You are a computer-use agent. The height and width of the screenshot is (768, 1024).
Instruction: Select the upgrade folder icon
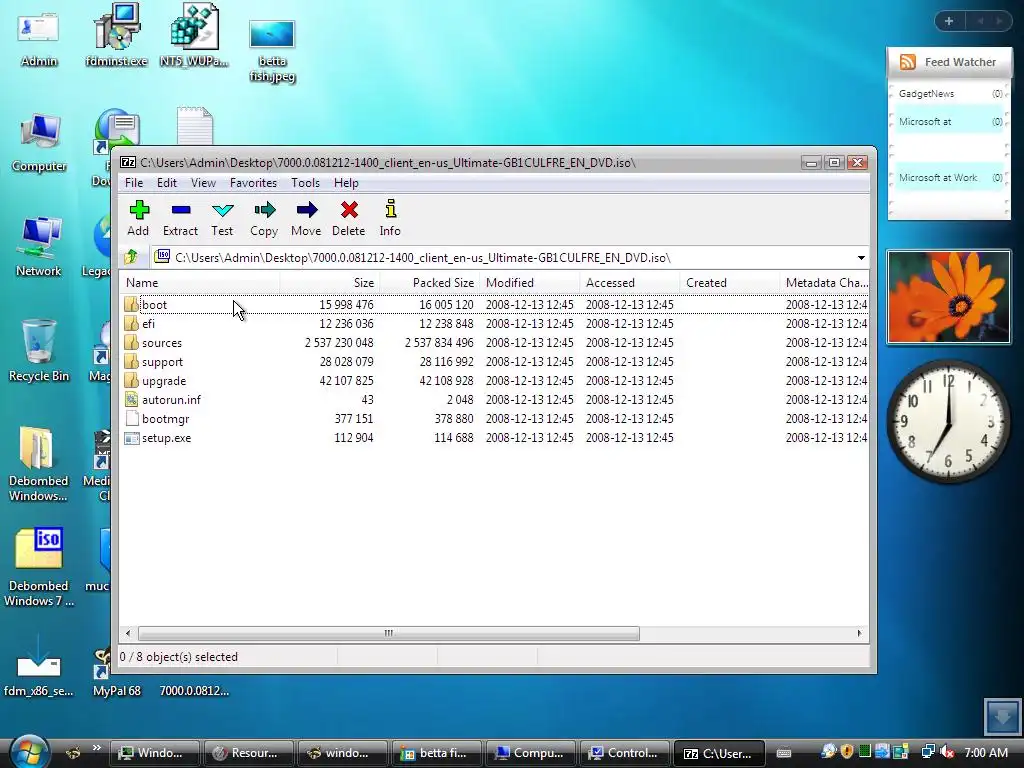pyautogui.click(x=131, y=380)
